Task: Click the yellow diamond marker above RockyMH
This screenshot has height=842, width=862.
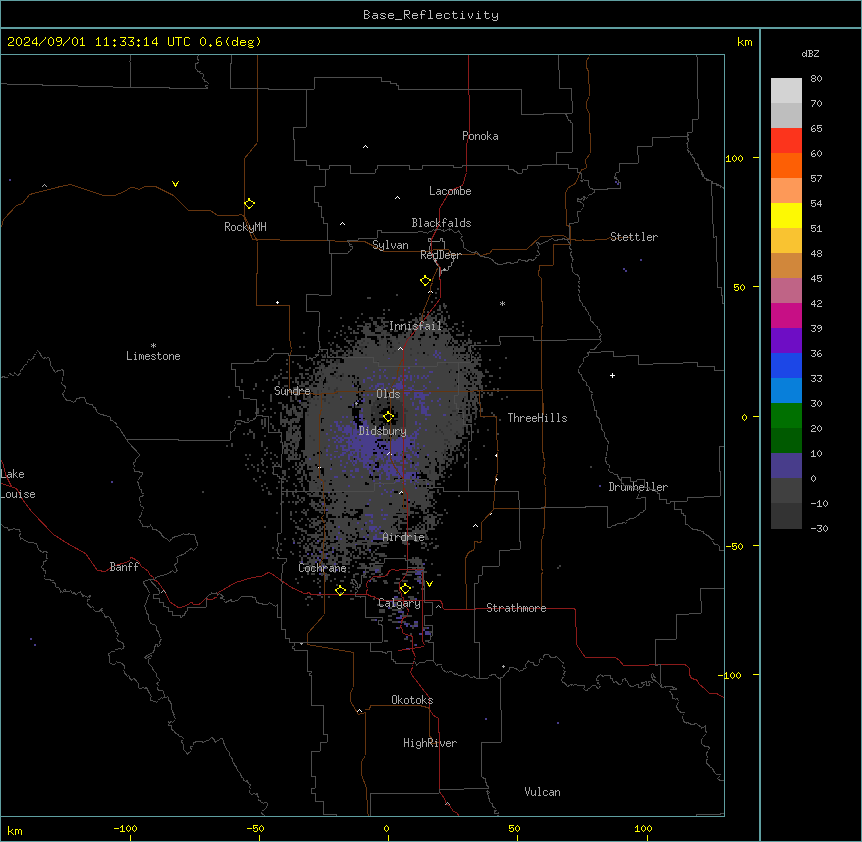Action: 250,204
